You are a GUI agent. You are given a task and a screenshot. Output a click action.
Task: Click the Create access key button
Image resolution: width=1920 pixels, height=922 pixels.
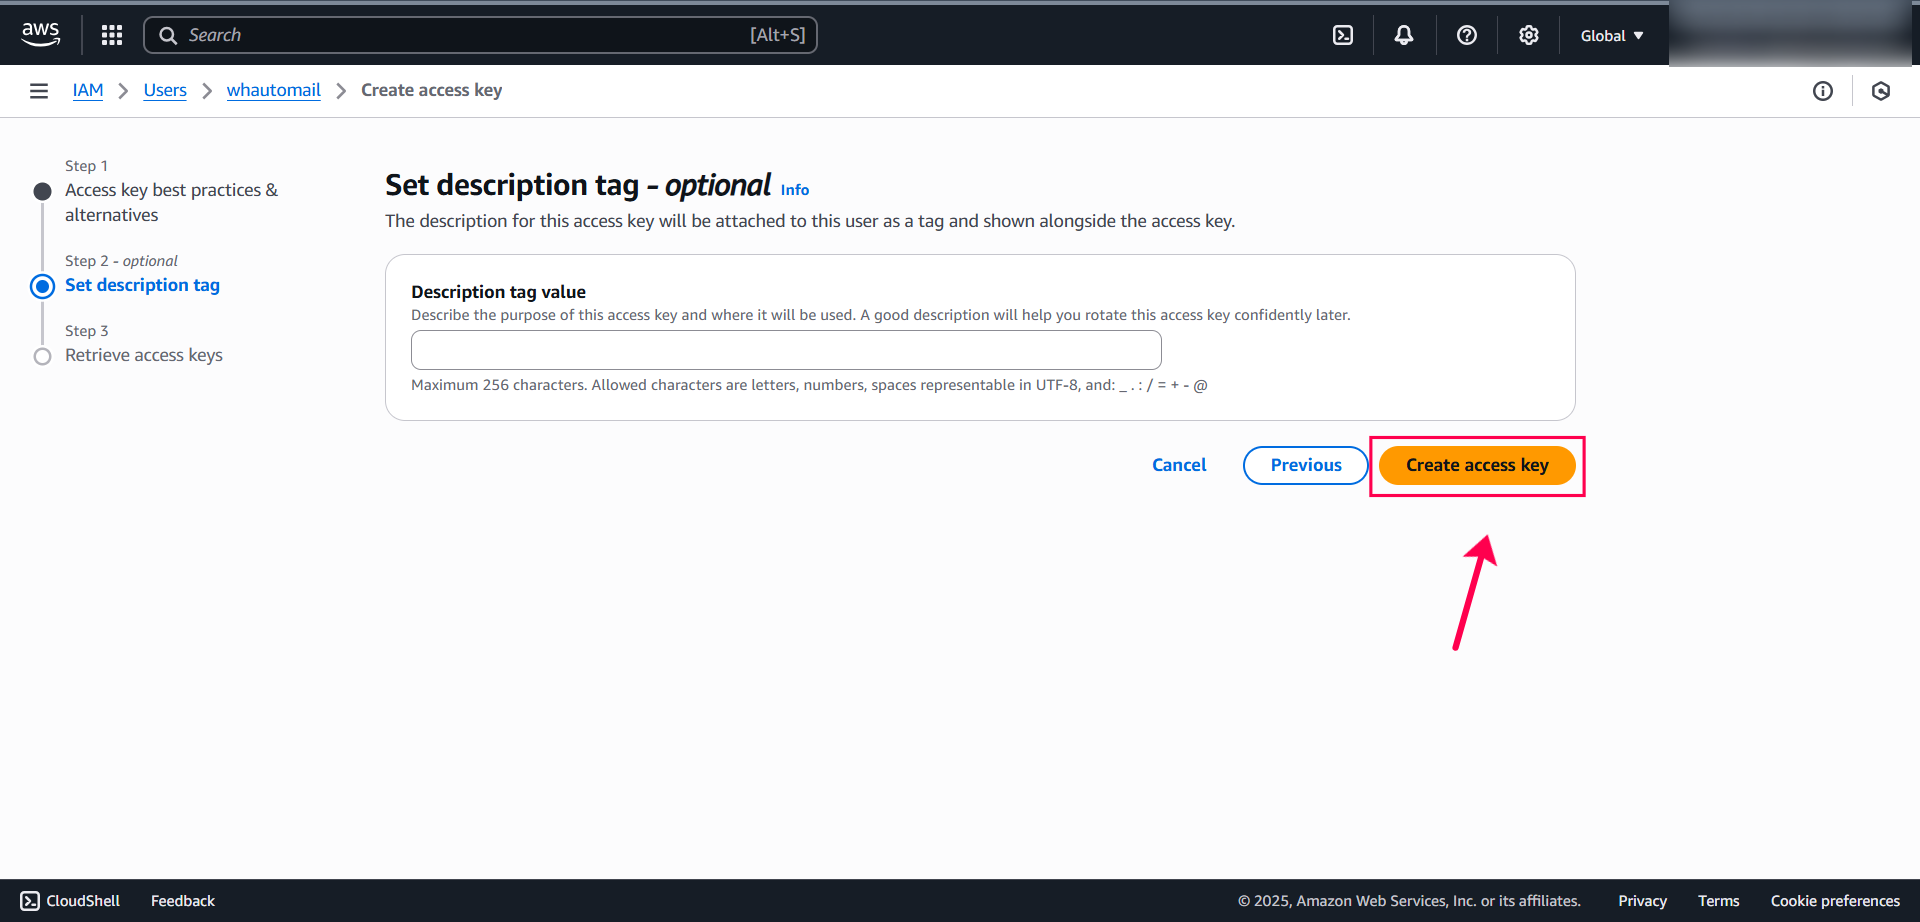point(1477,465)
